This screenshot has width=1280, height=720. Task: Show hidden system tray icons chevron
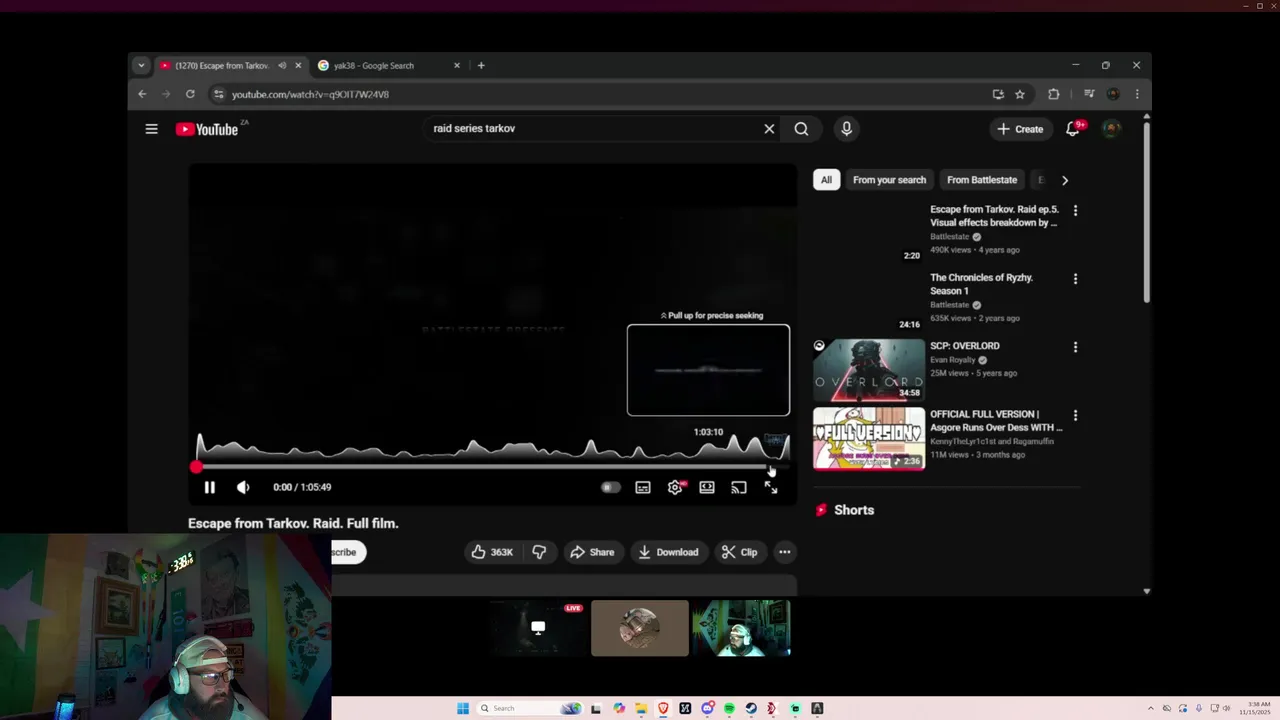click(x=1150, y=708)
